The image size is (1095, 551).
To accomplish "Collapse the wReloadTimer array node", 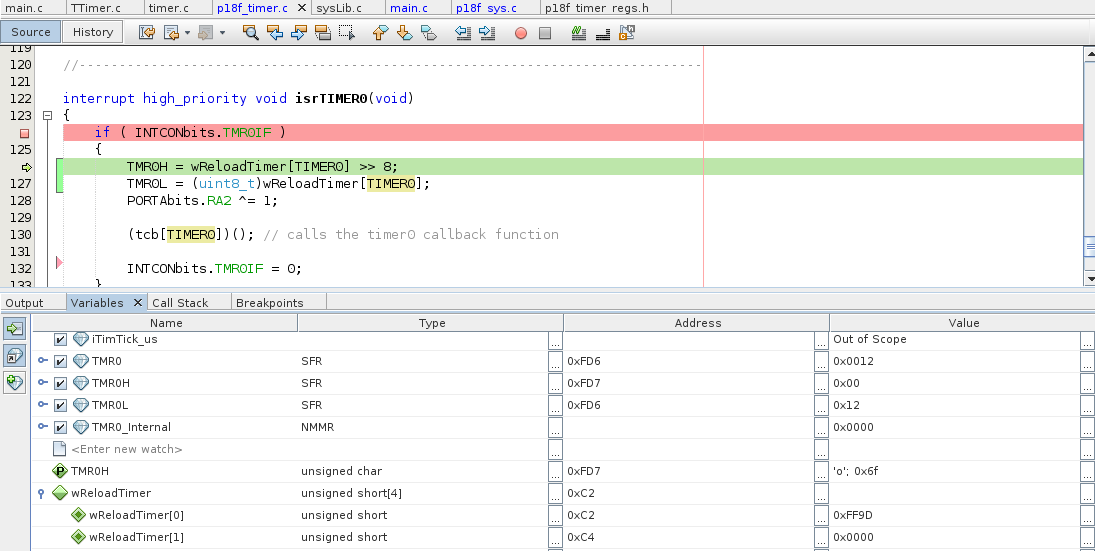I will [41, 493].
